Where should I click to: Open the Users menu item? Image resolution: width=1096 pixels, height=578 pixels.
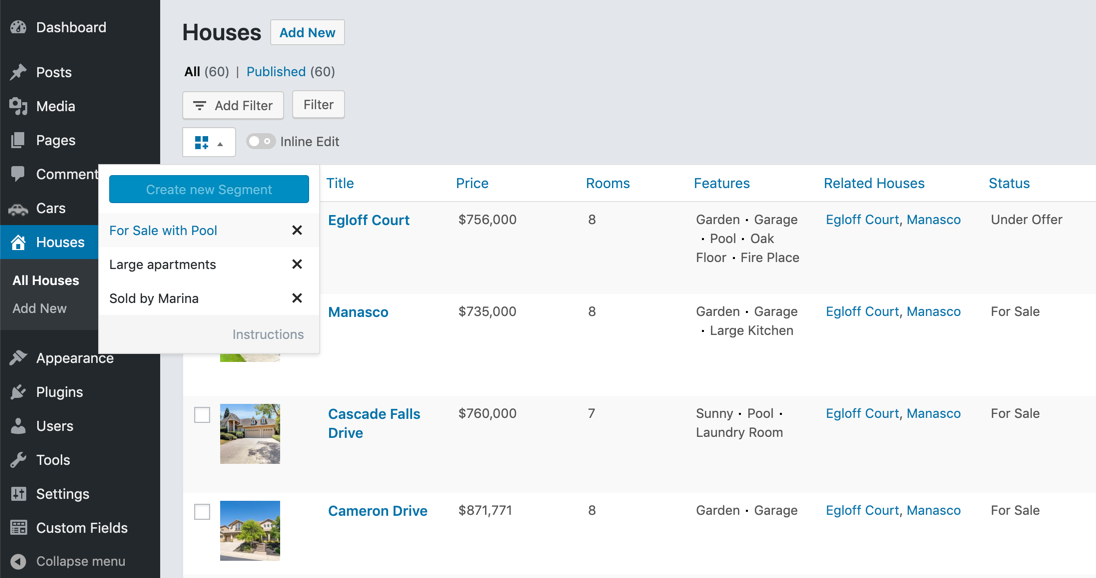coord(55,426)
